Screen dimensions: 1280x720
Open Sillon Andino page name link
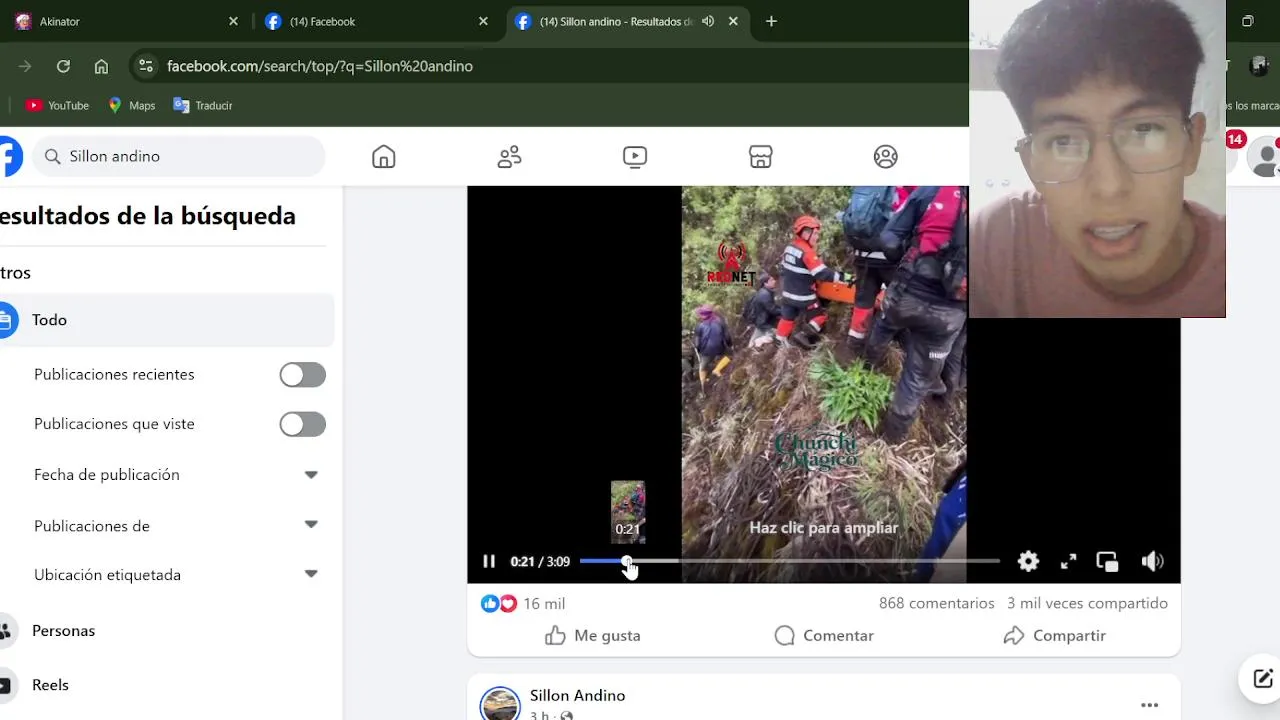pyautogui.click(x=577, y=696)
